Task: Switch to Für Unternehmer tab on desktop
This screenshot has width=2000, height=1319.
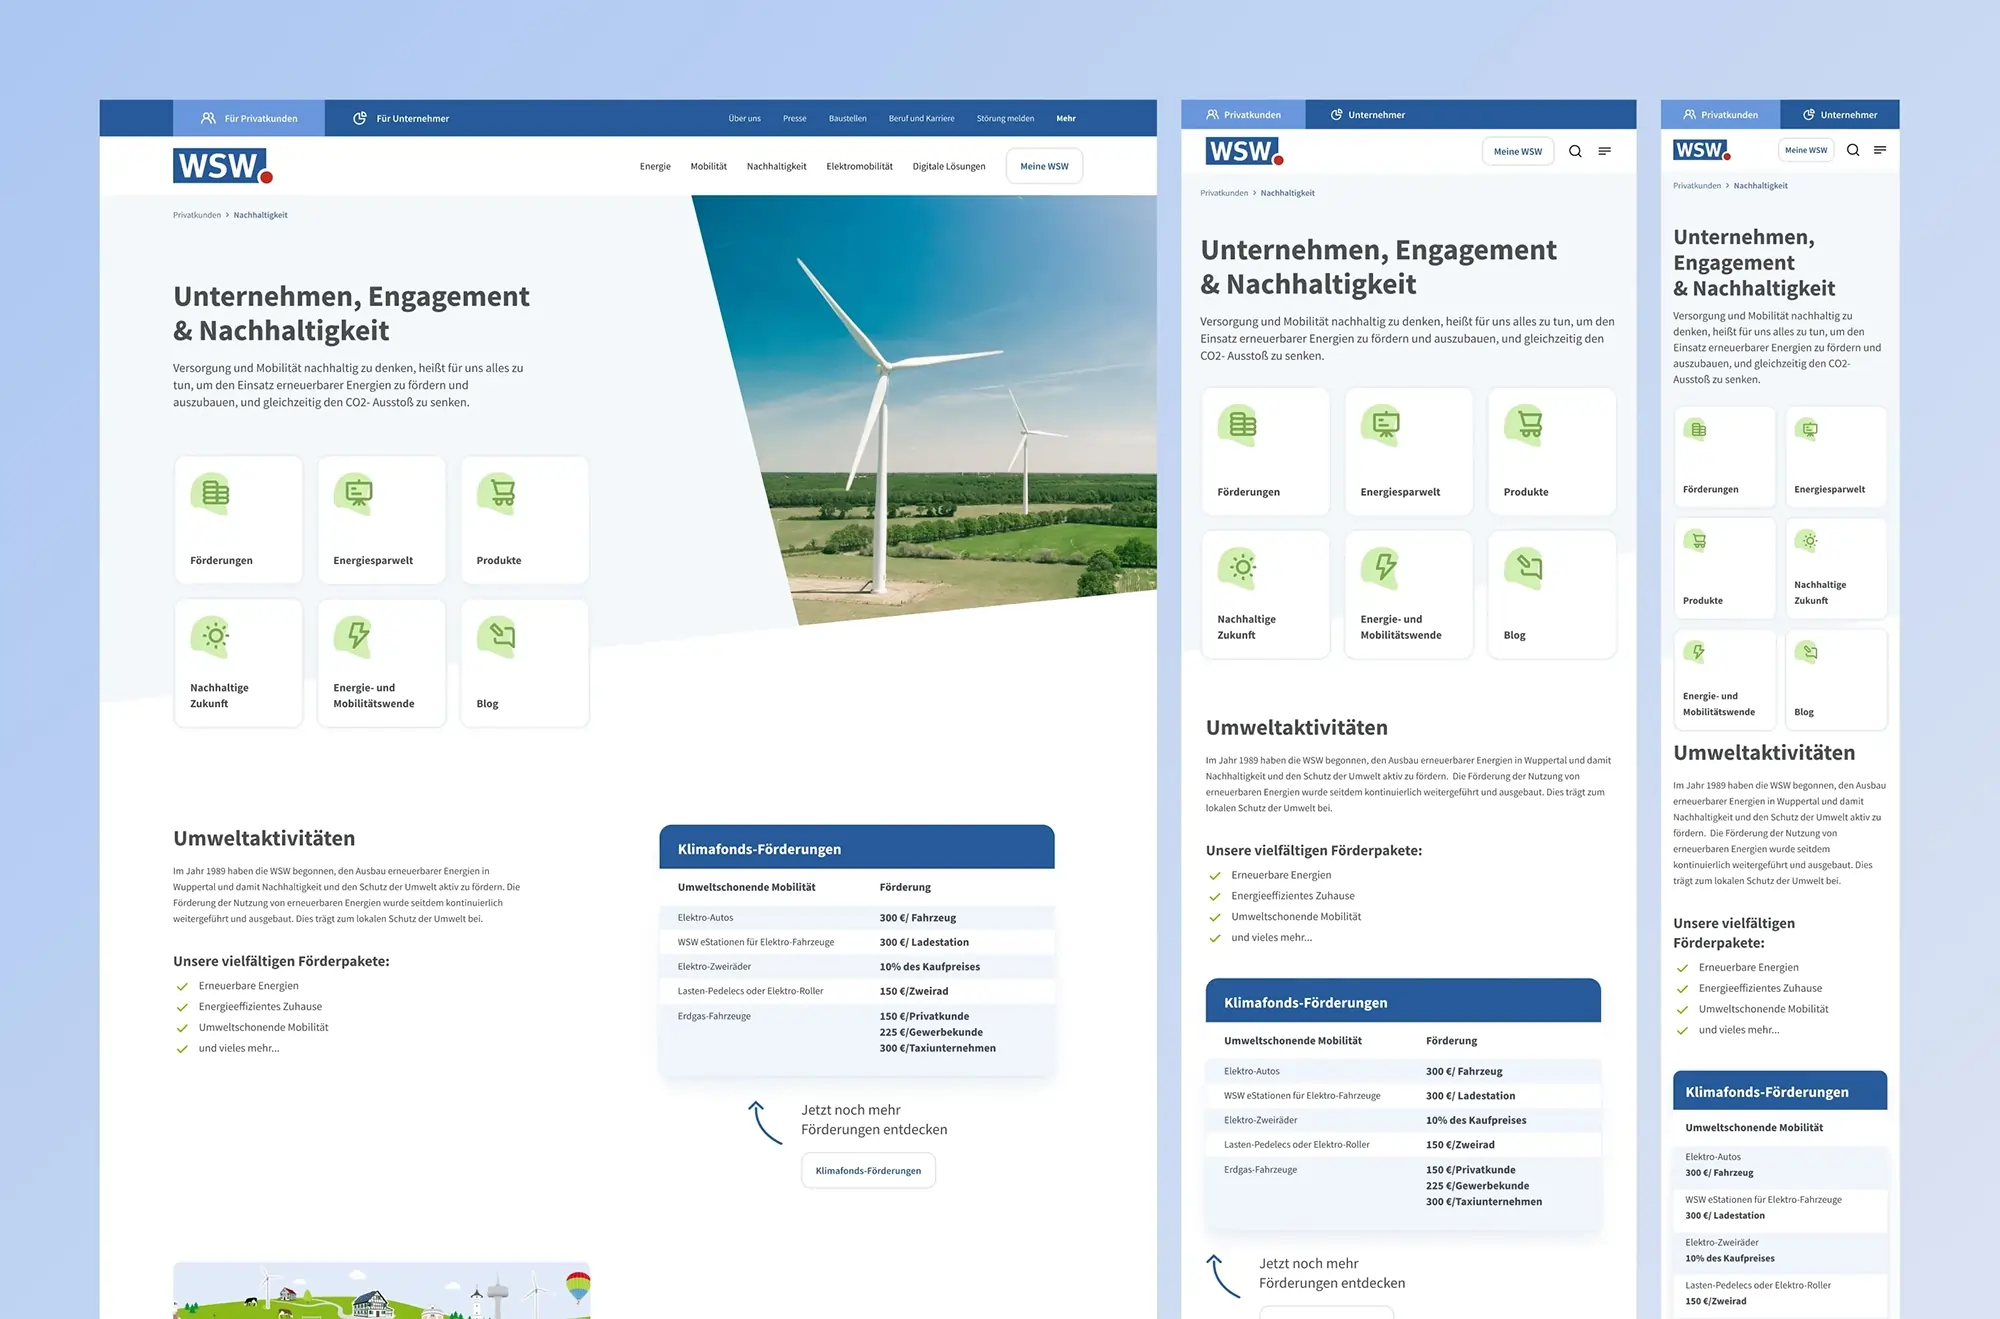Action: [x=401, y=118]
